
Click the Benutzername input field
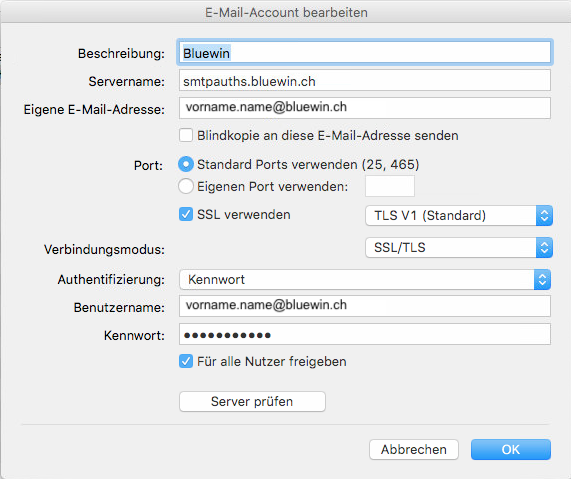coord(365,306)
